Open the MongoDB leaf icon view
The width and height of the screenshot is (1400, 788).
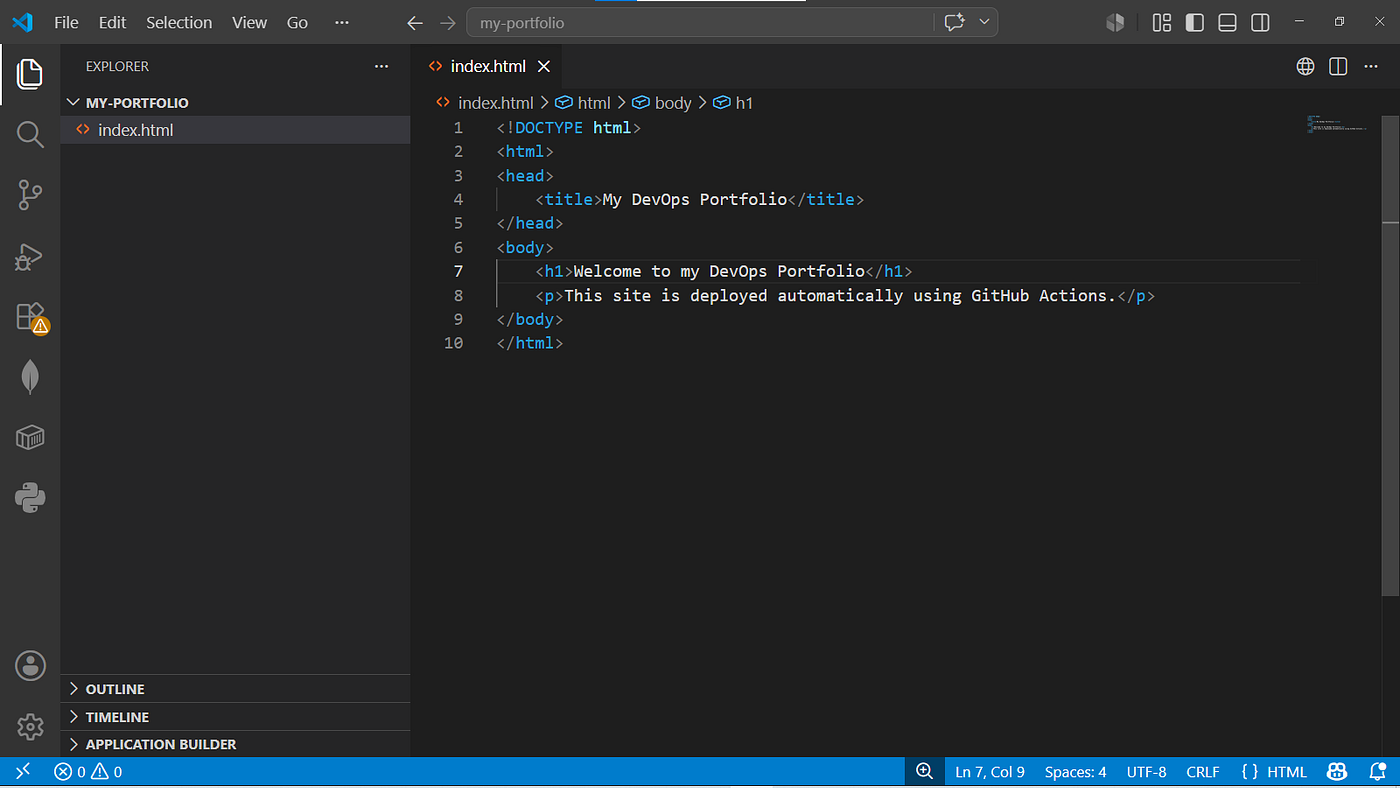[x=30, y=377]
